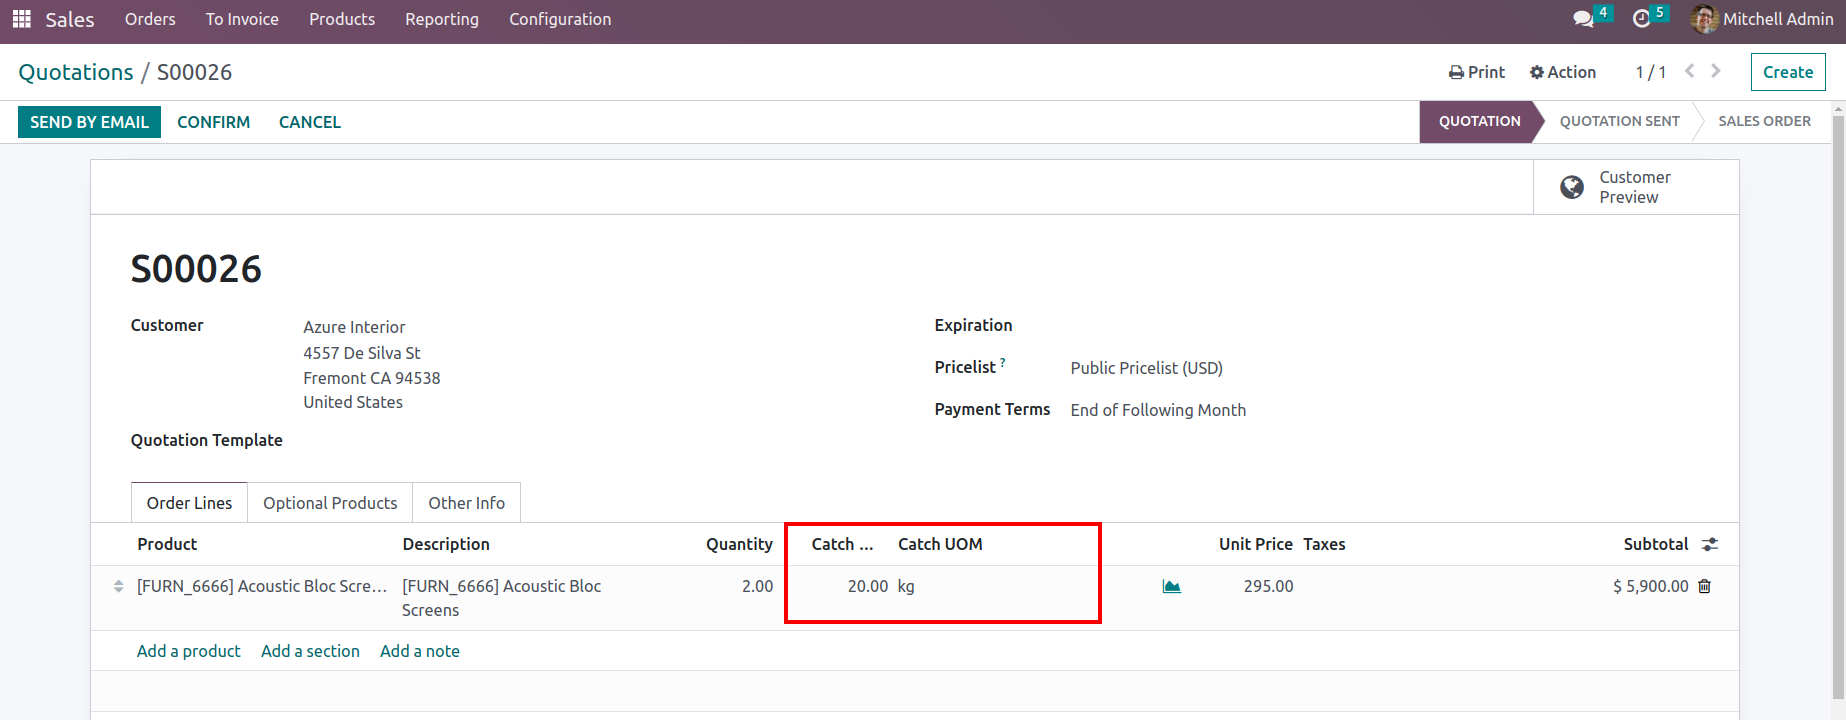Go back to Quotations breadcrumb

76,72
